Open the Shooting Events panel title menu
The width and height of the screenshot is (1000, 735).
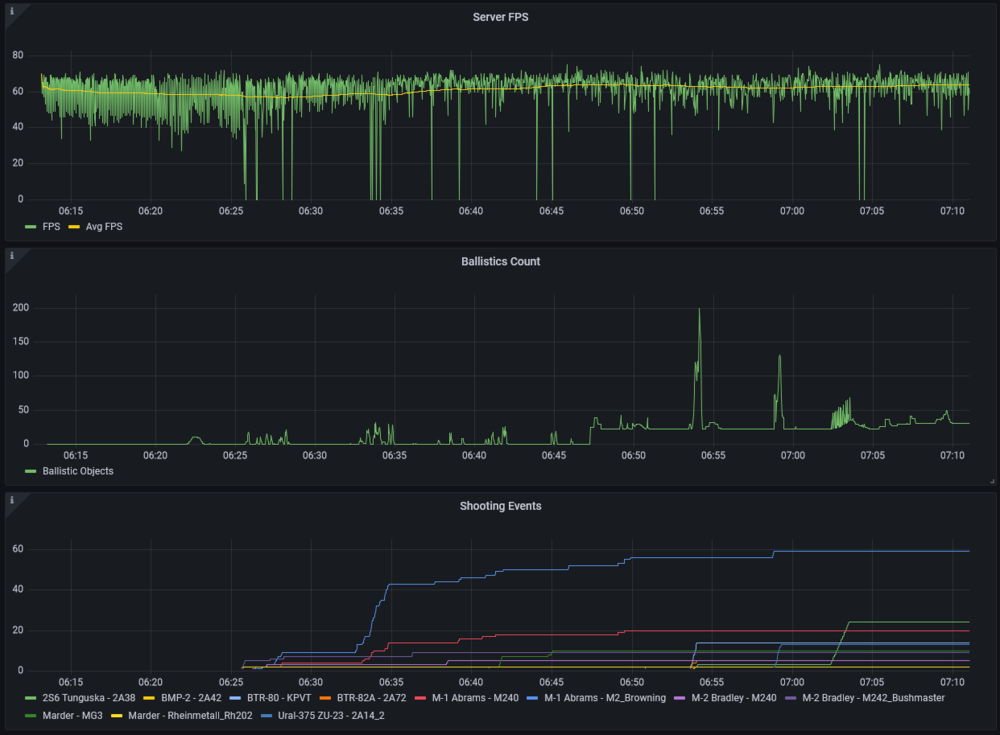point(500,506)
